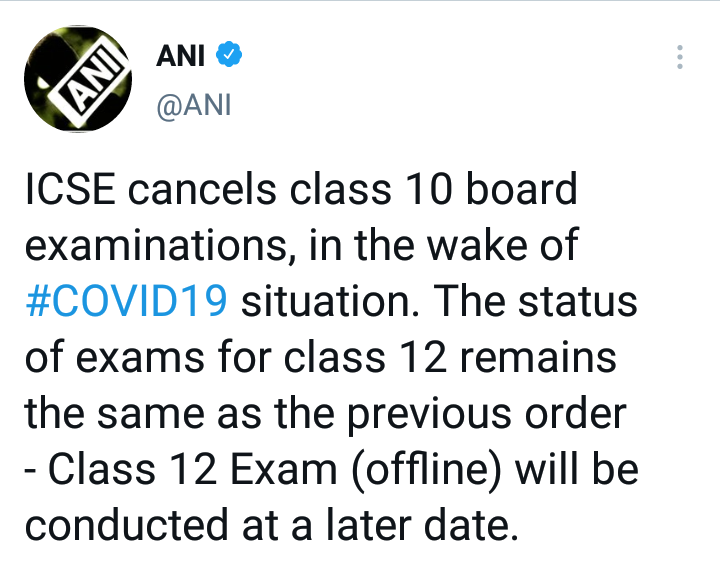The height and width of the screenshot is (580, 720).
Task: Open the #COVID19 hashtag
Action: pos(128,301)
